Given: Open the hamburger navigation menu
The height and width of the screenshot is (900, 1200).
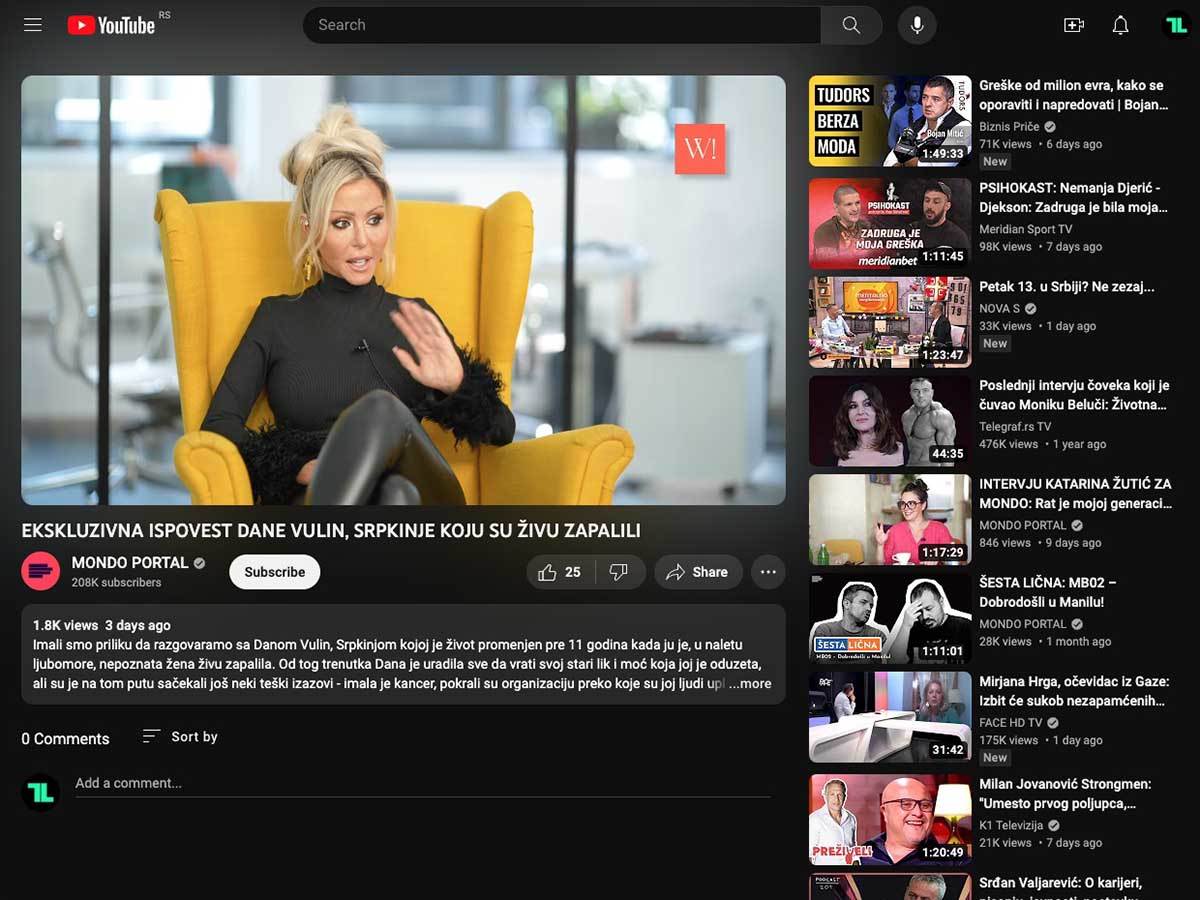Looking at the screenshot, I should (32, 25).
